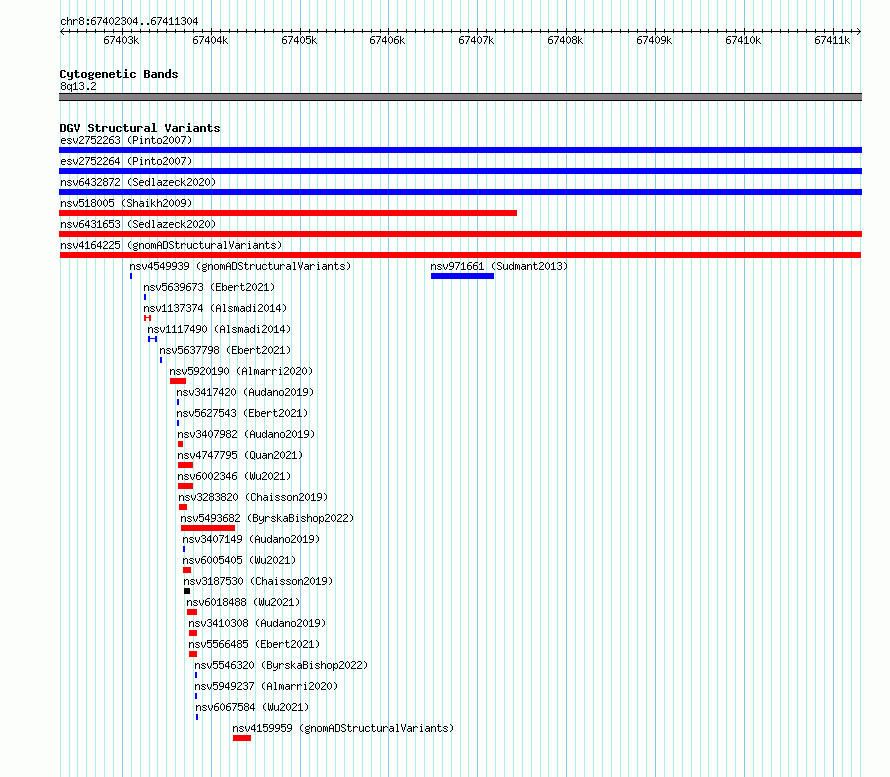Open nsv5566485 (Ebert2021) label

254,644
